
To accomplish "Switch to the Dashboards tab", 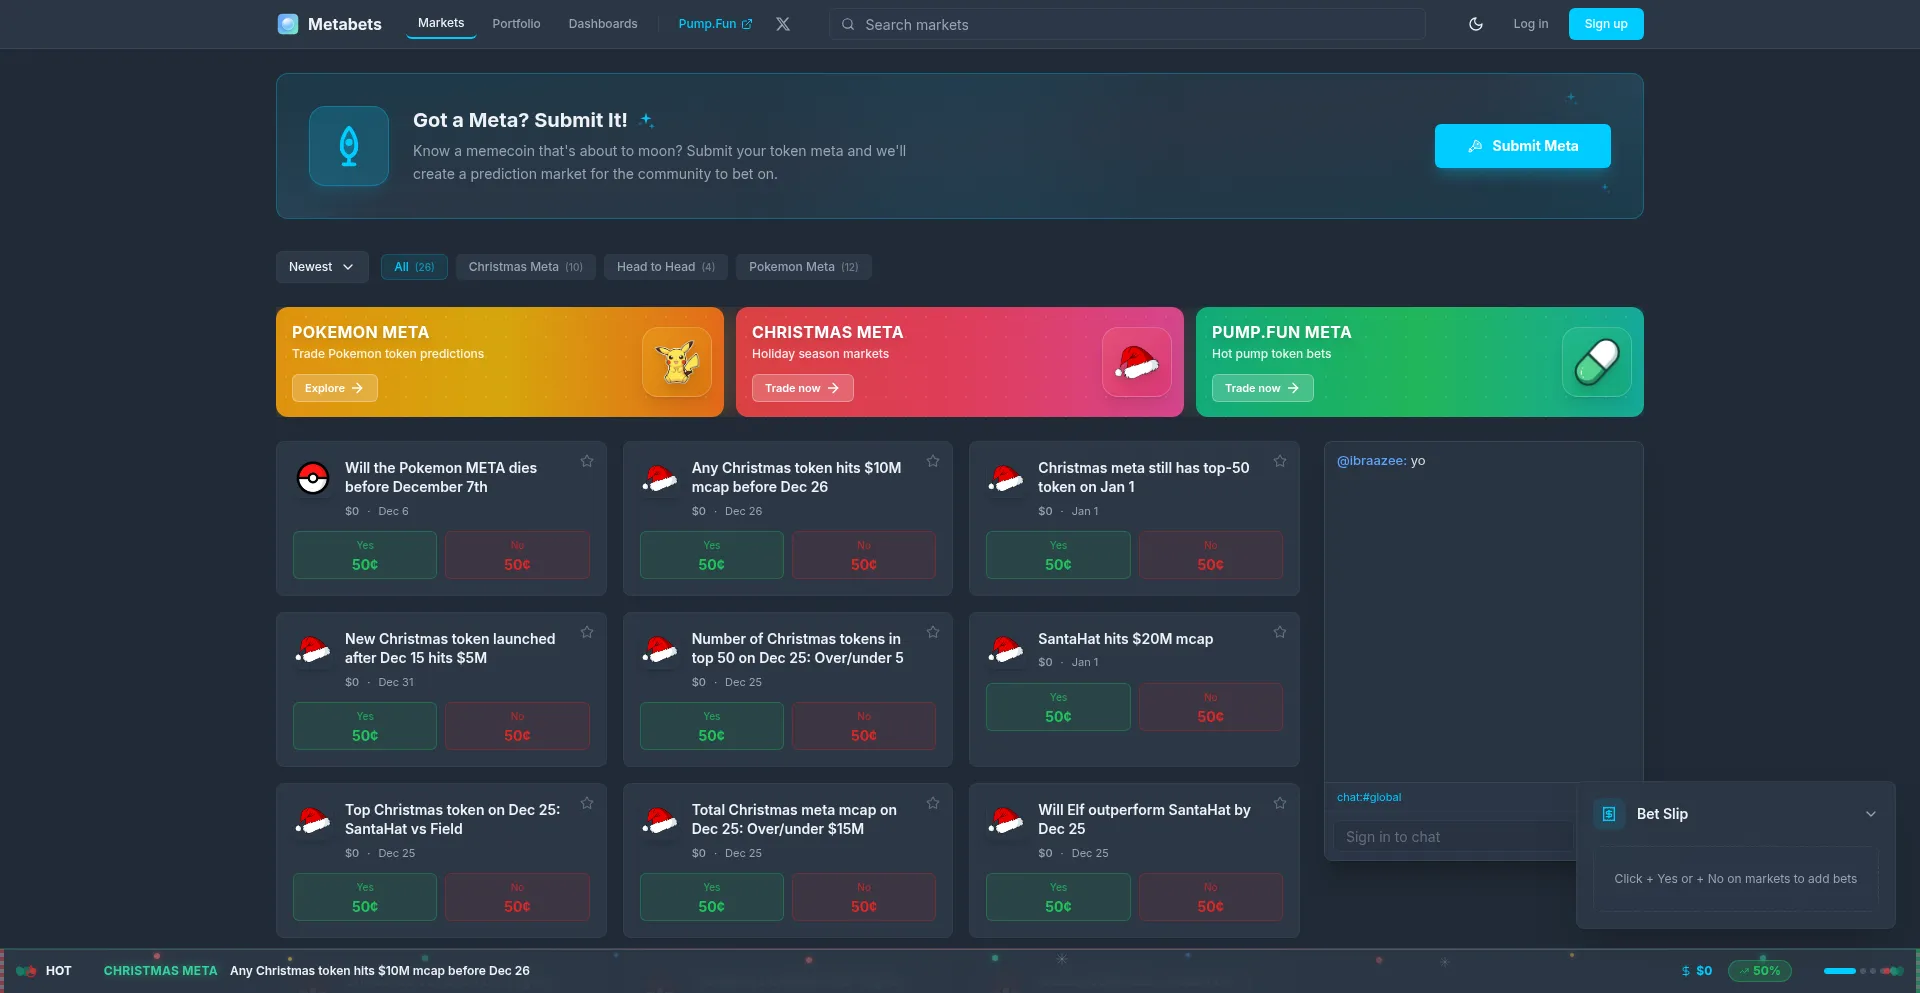I will (602, 24).
